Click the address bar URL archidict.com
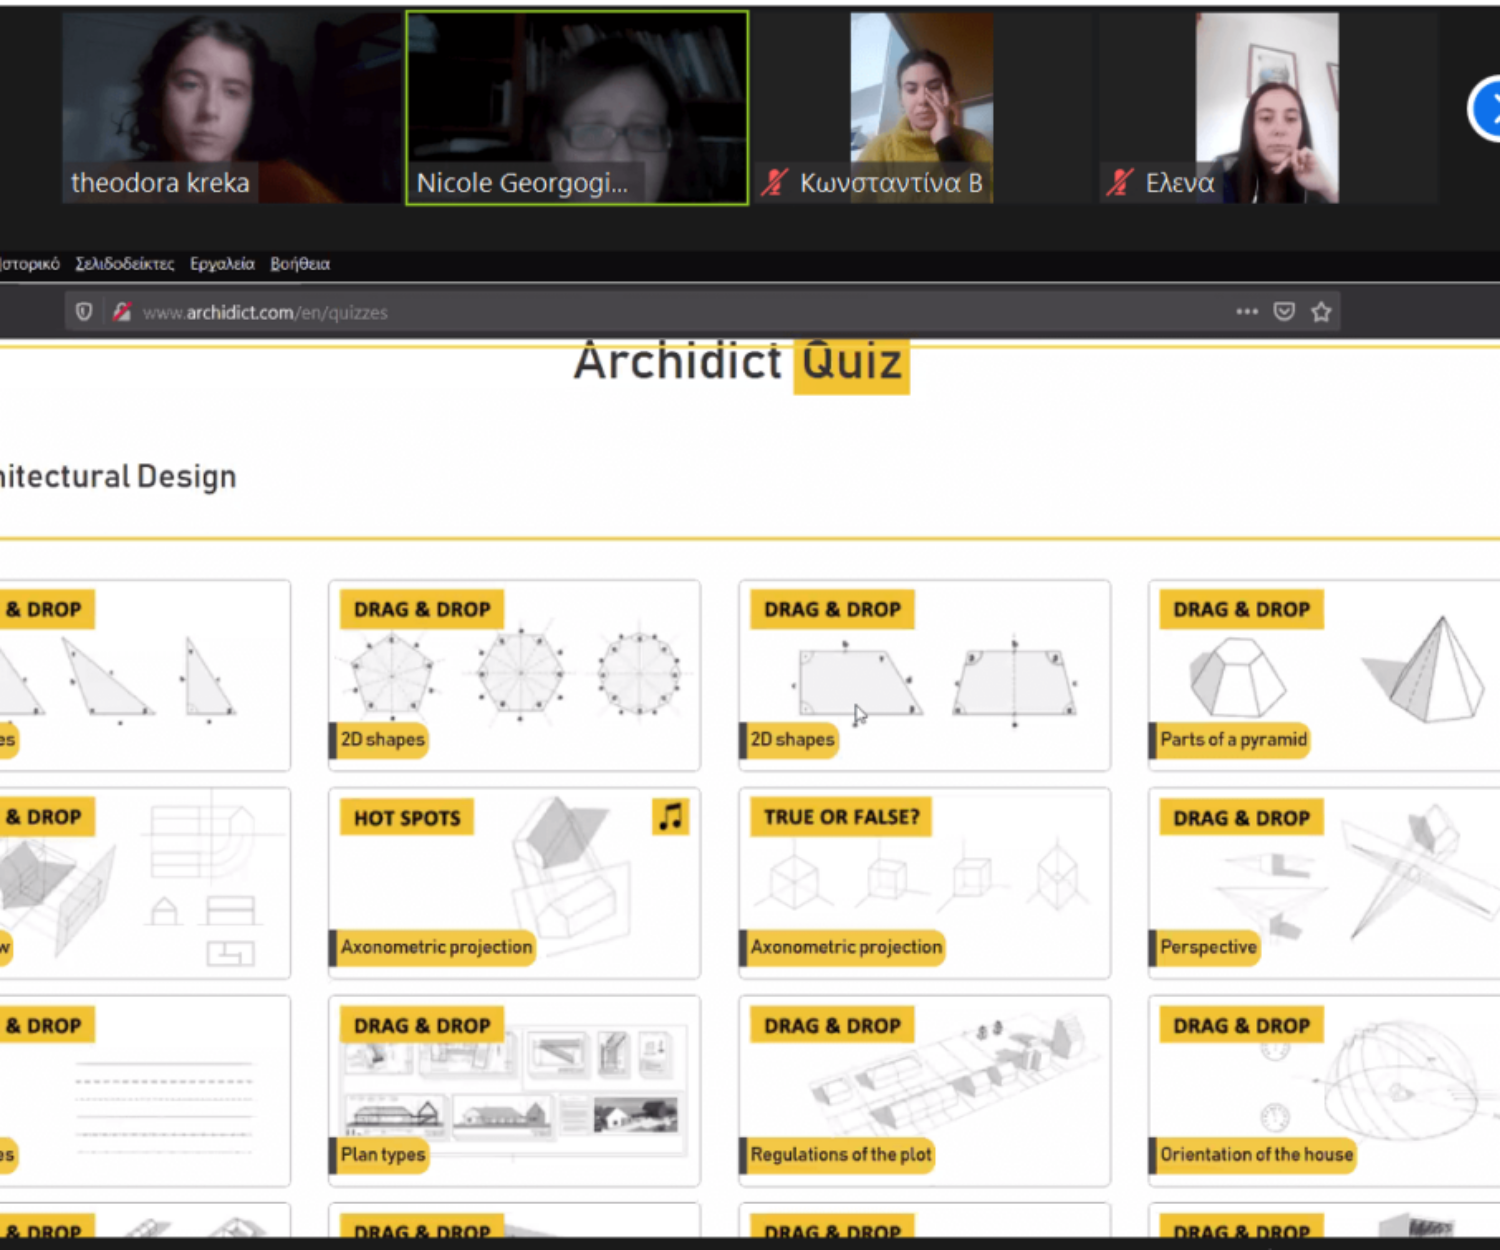 tap(265, 313)
